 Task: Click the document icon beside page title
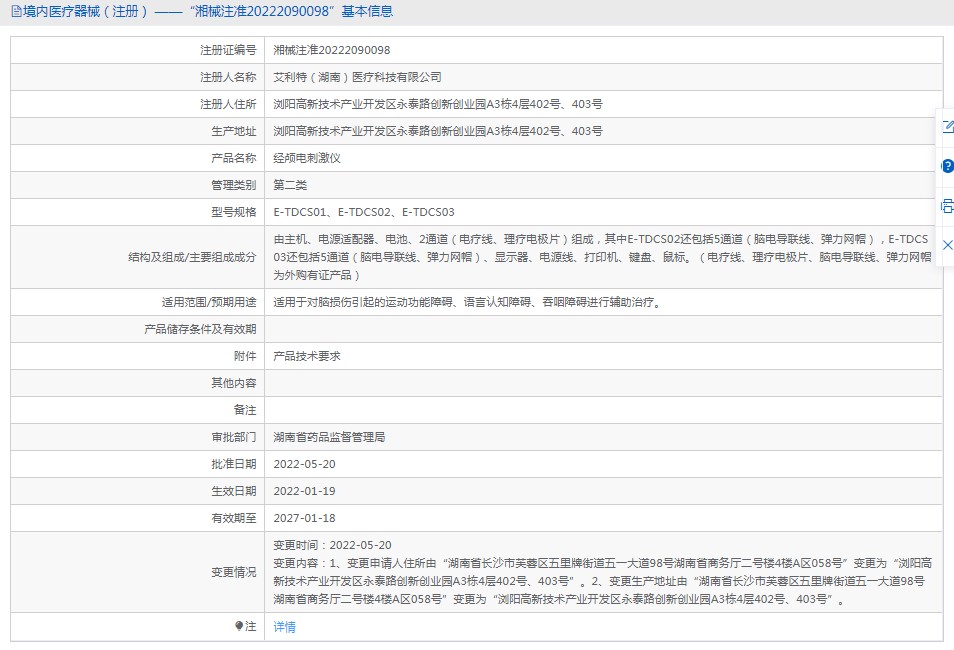click(x=16, y=11)
